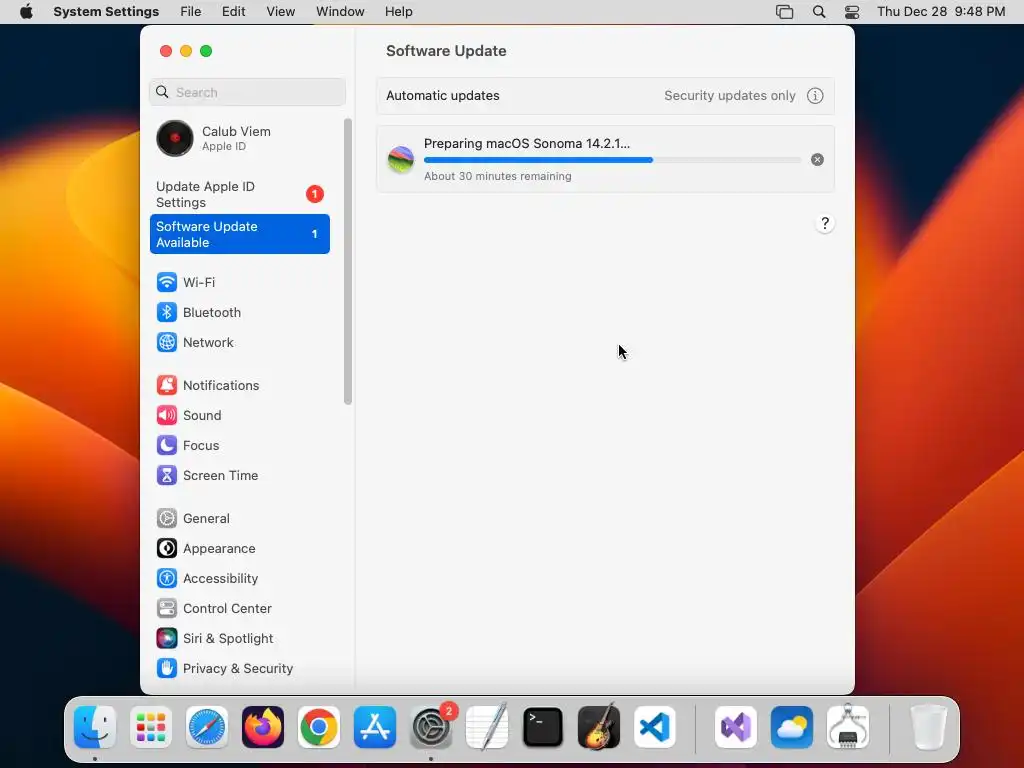Open Screen Time settings

pyautogui.click(x=239, y=475)
